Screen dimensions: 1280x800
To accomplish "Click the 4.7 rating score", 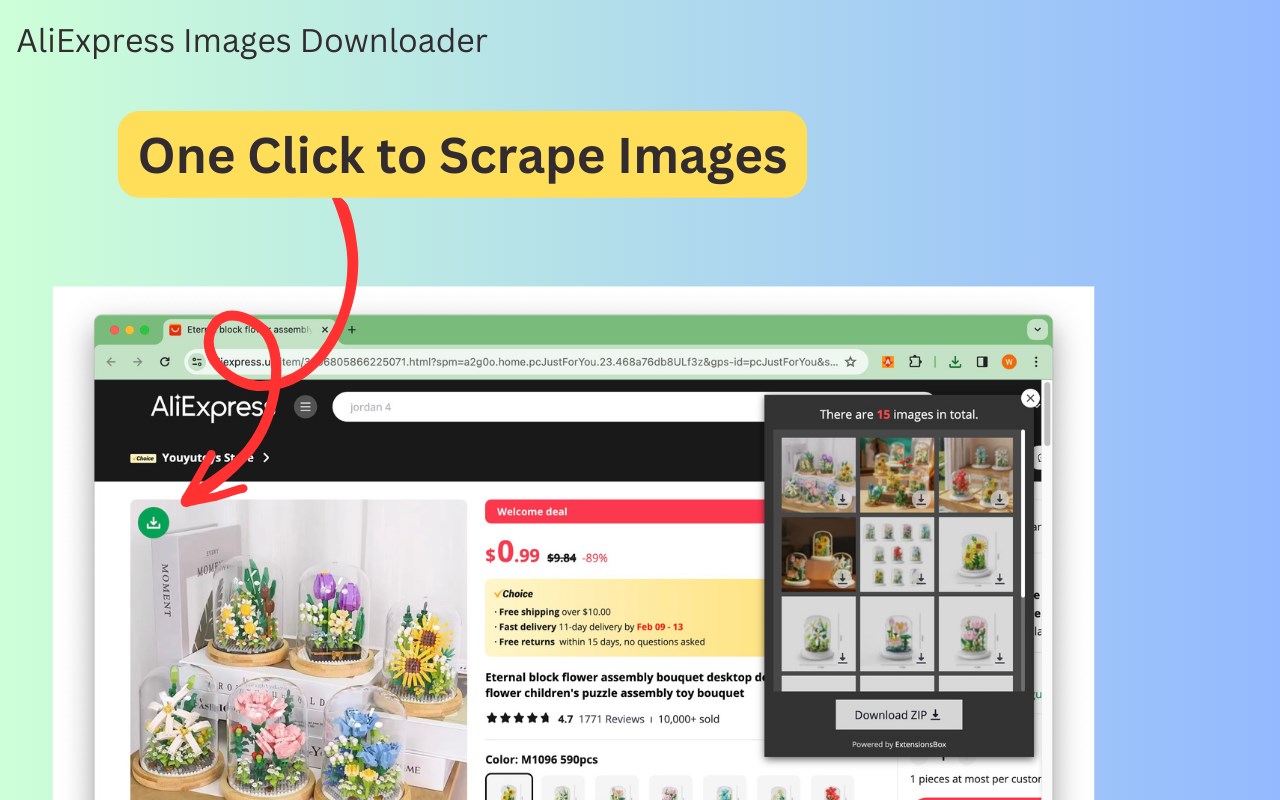I will tap(565, 718).
